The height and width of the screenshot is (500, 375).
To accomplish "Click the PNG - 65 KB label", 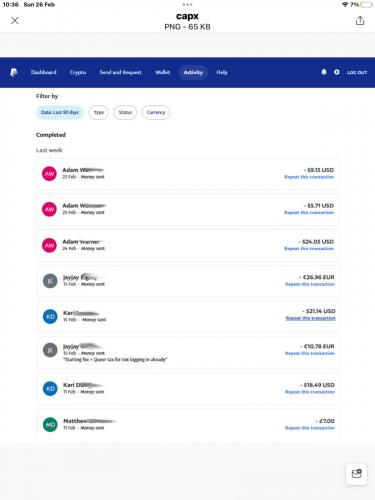I will pyautogui.click(x=187, y=27).
